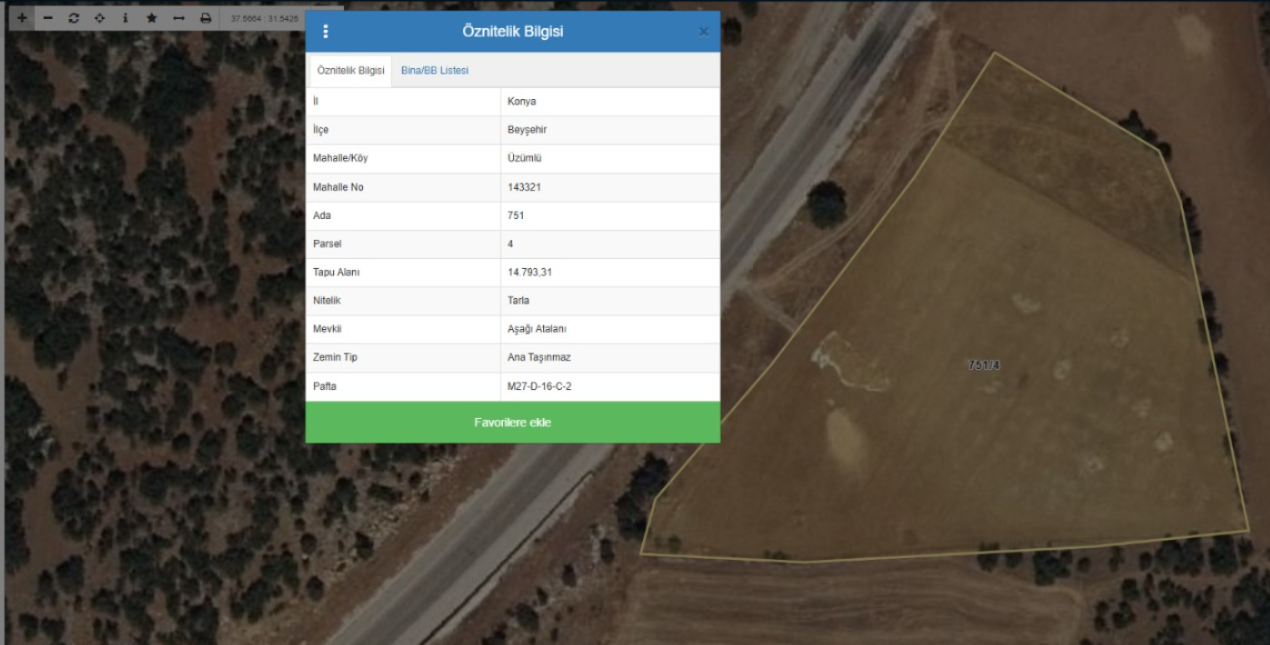The image size is (1270, 645).
Task: Click the refresh map icon
Action: click(x=74, y=18)
